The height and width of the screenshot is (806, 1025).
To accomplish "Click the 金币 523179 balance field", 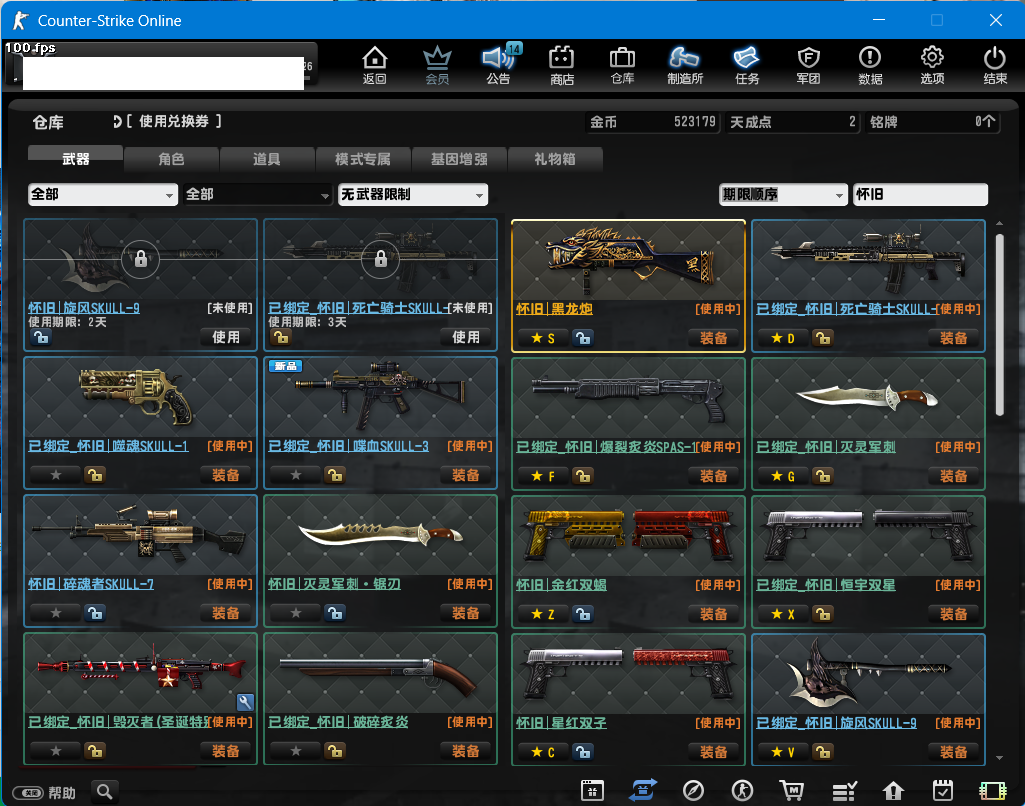I will [652, 122].
